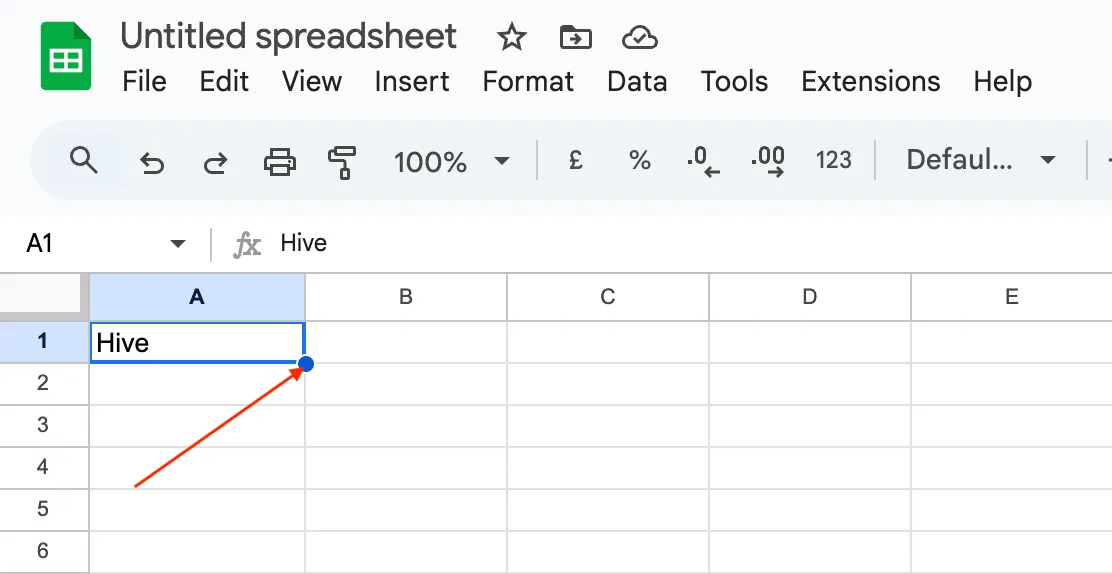Star the Untitled spreadsheet
1112x574 pixels.
511,37
